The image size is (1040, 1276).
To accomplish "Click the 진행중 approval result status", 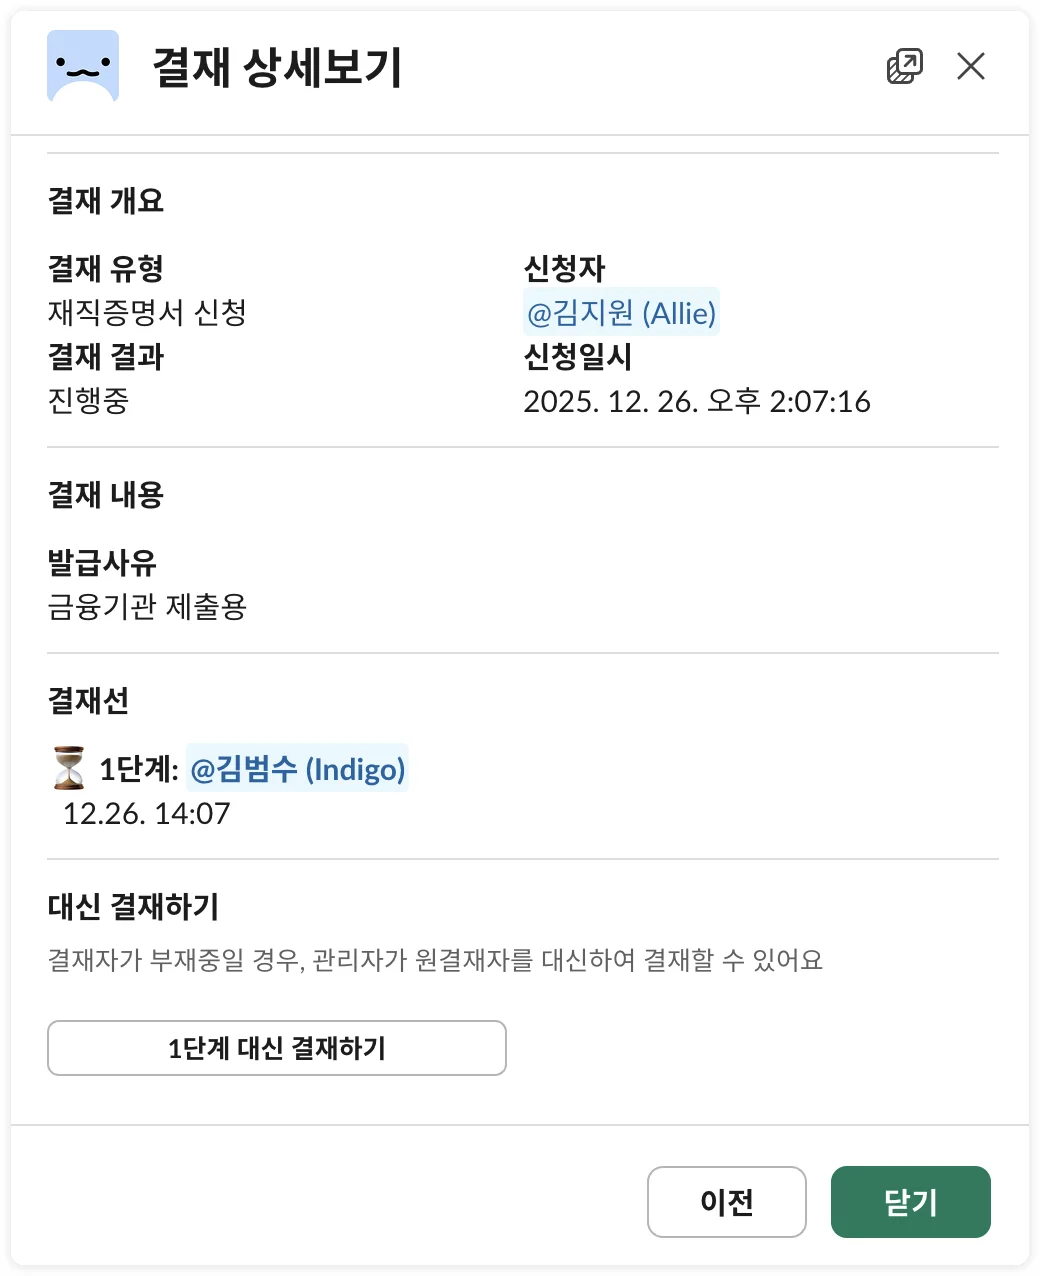I will pos(88,401).
